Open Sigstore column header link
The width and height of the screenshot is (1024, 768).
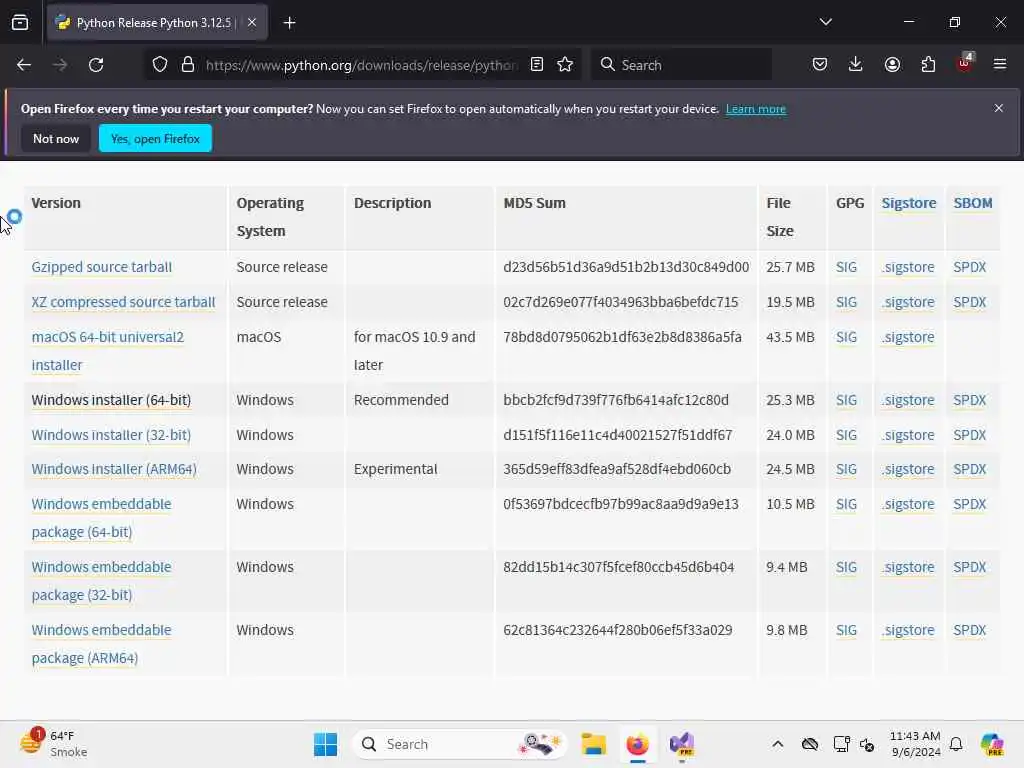click(908, 203)
